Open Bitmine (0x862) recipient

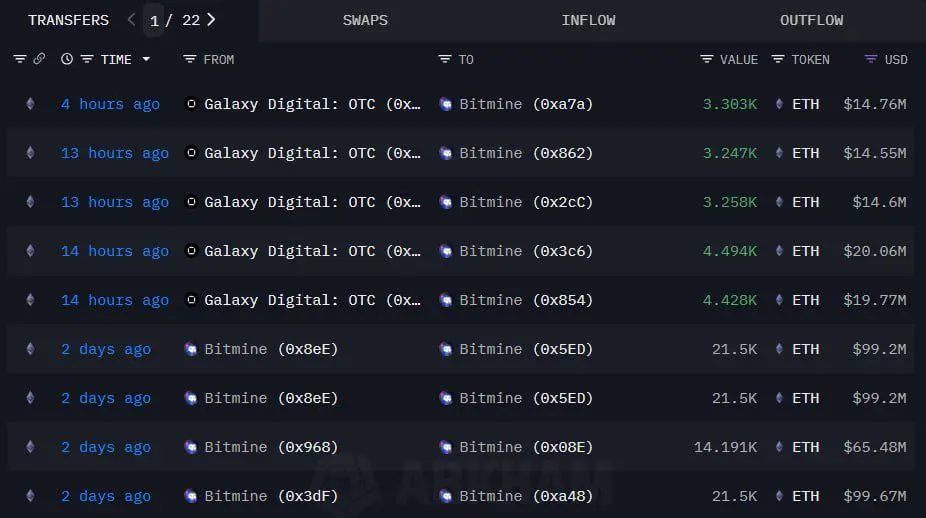coord(526,154)
